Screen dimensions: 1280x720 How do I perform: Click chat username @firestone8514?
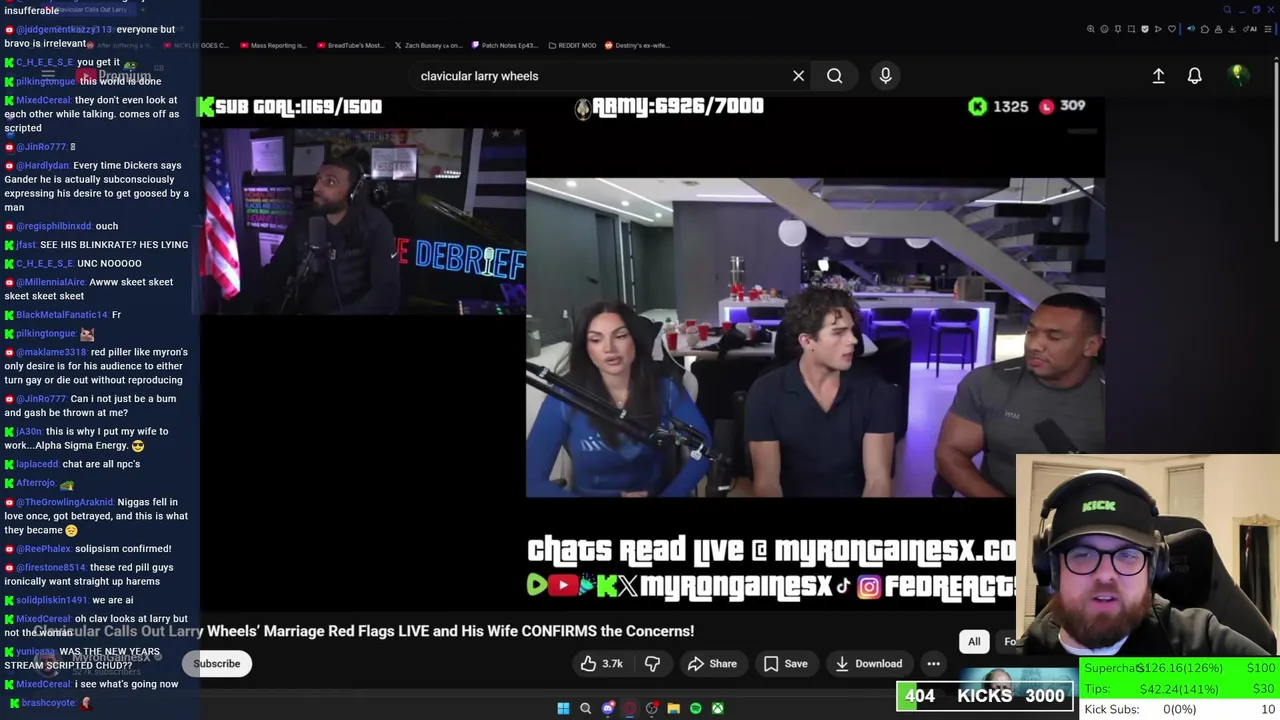(52, 567)
